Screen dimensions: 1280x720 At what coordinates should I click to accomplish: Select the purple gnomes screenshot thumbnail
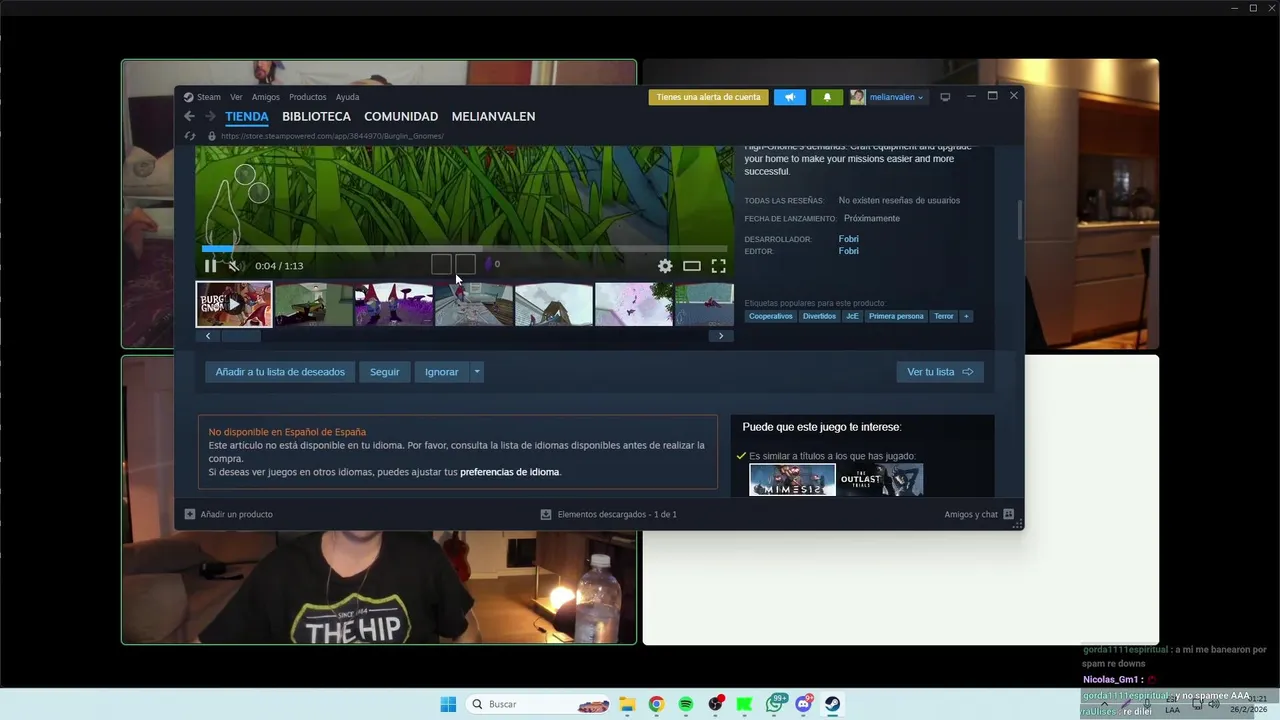click(394, 304)
